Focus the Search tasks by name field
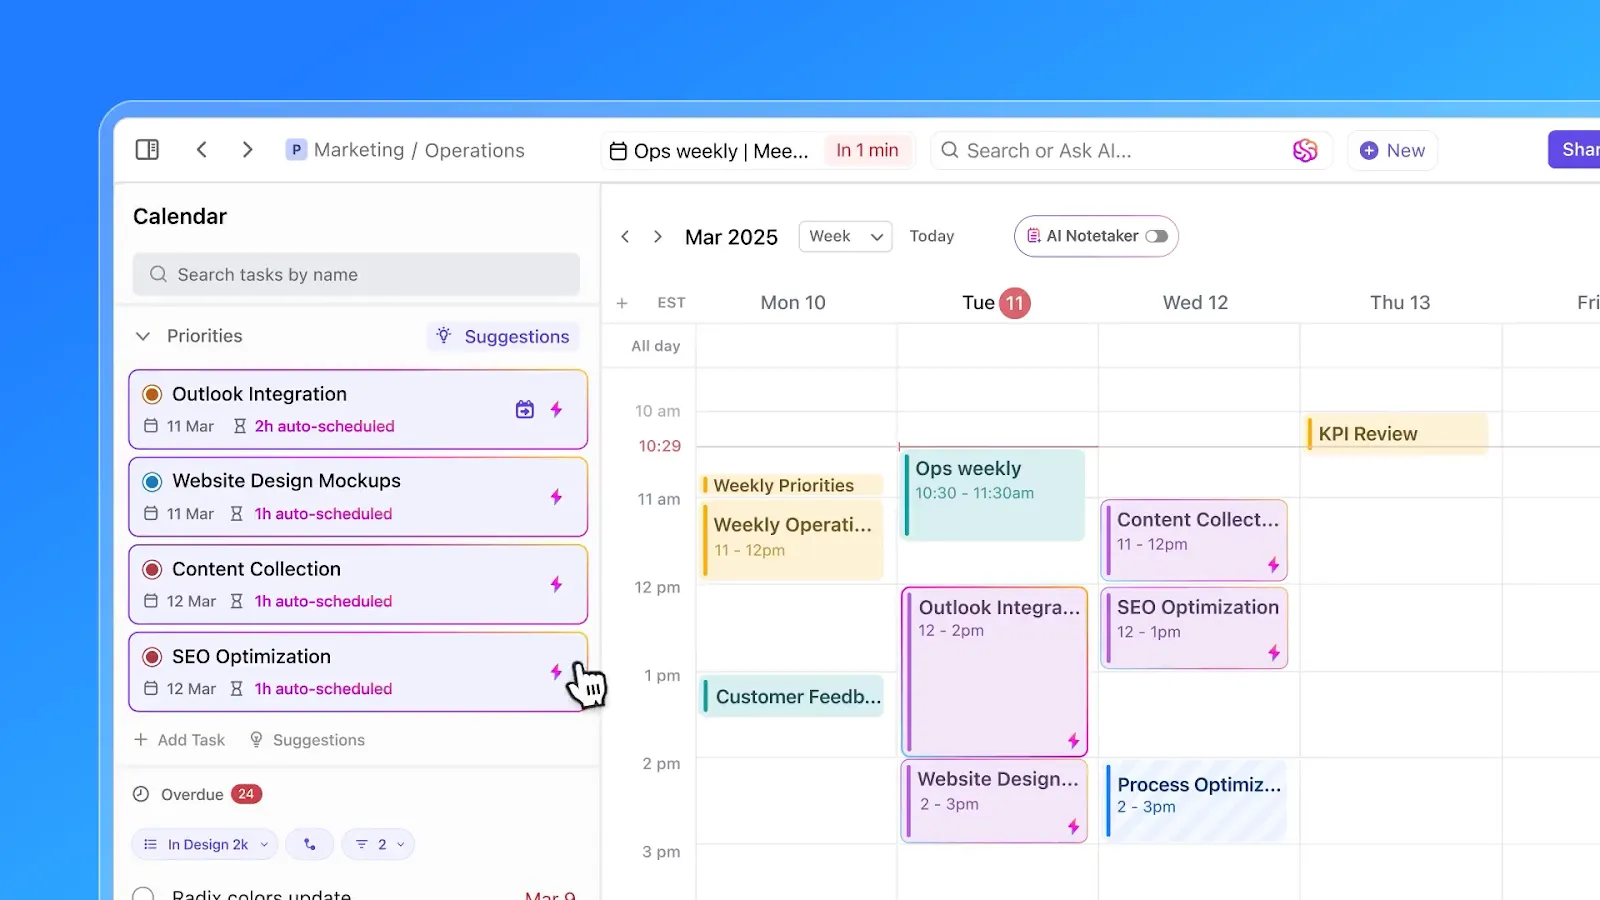The image size is (1600, 900). click(356, 274)
